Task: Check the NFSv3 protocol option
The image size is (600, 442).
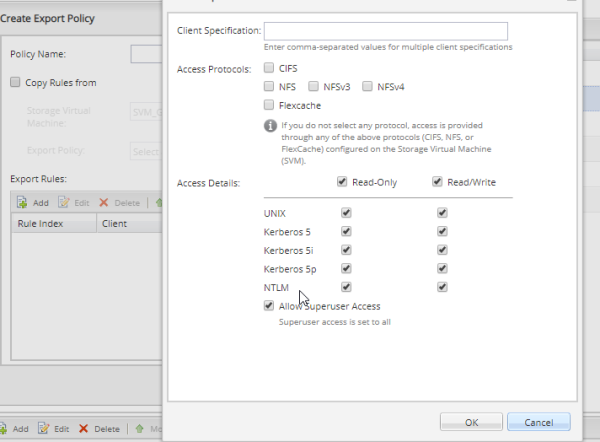Action: coord(314,87)
